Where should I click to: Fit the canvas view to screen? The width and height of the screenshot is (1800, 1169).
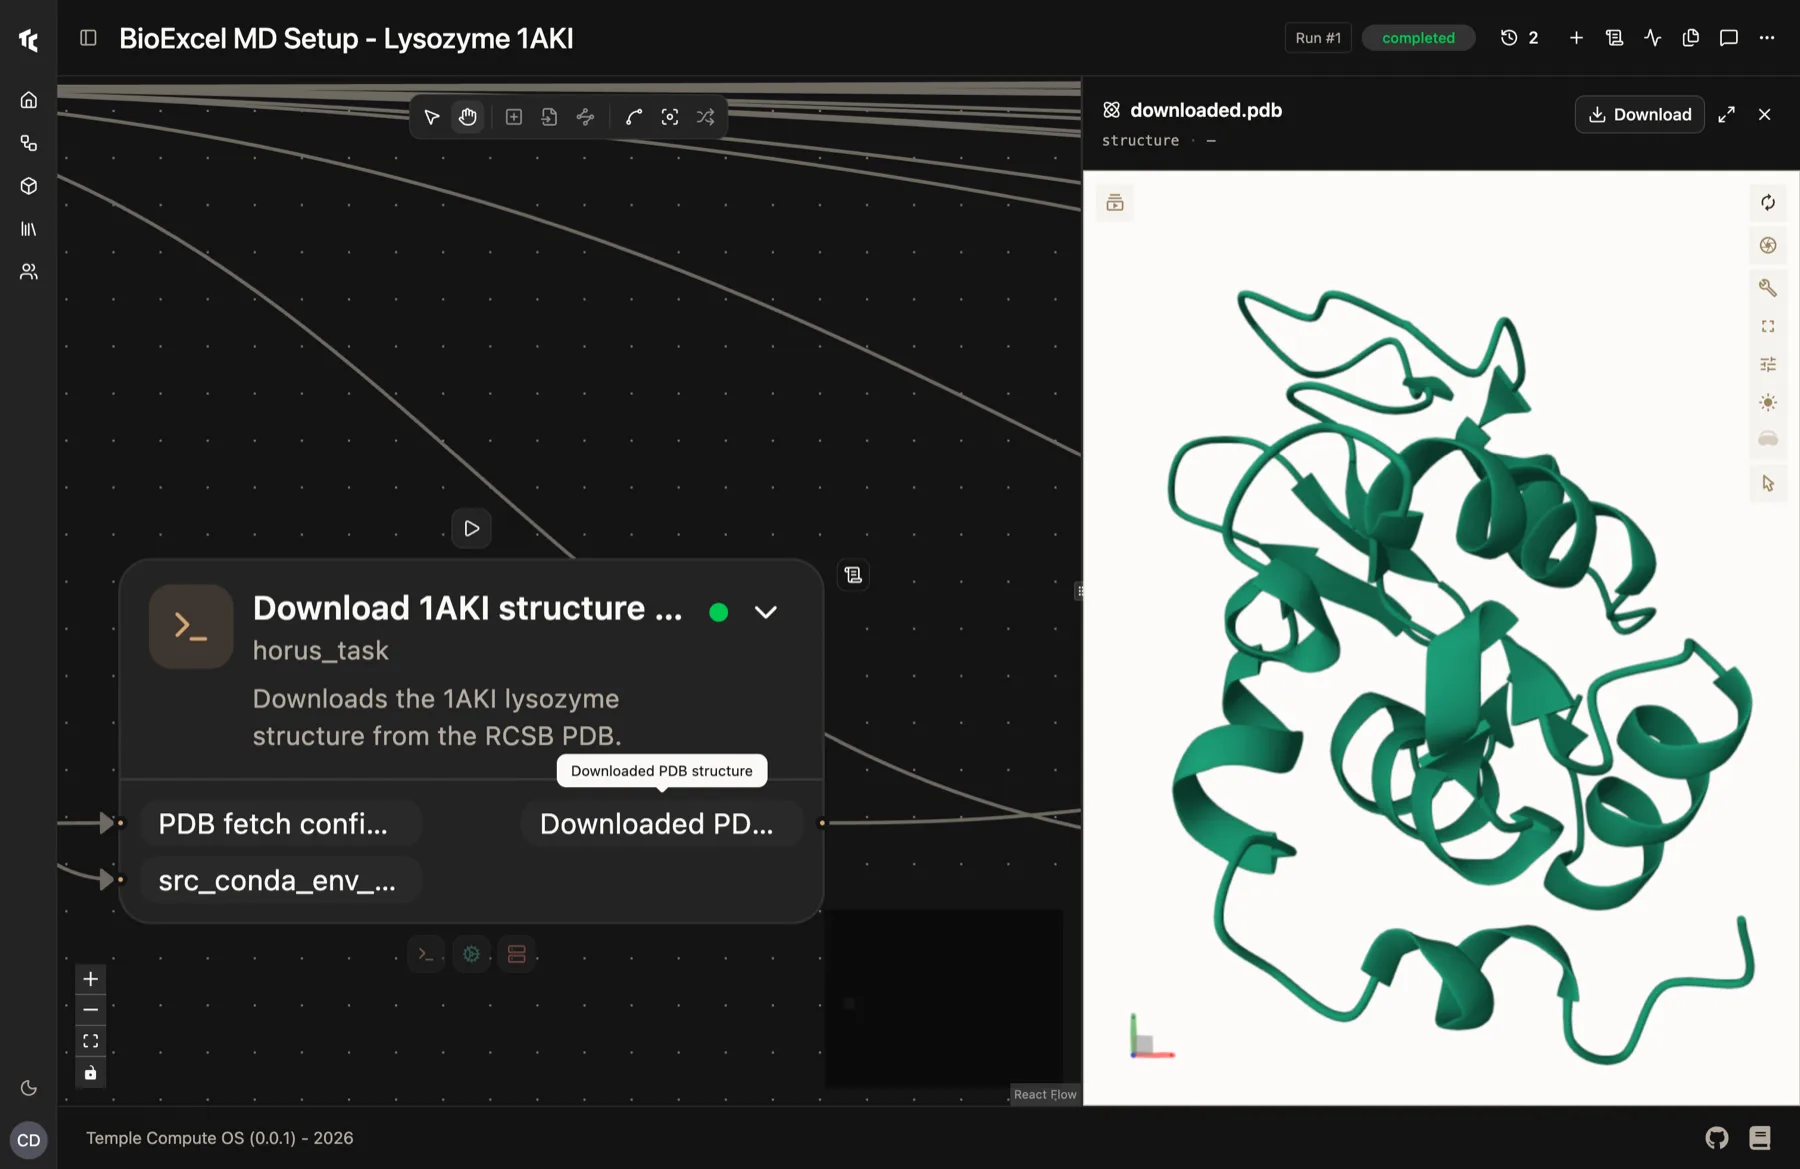[90, 1041]
